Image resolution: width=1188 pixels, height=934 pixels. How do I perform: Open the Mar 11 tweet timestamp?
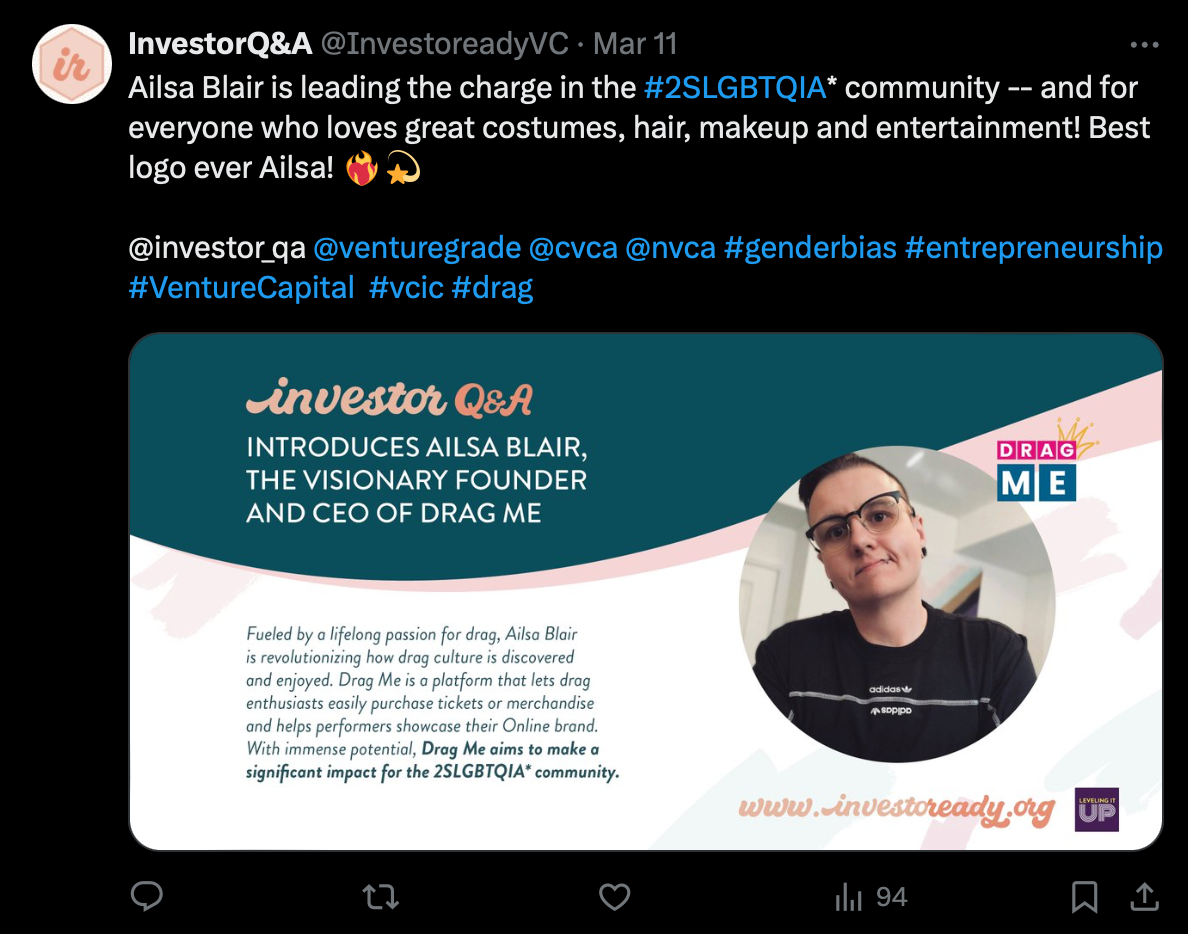coord(635,44)
